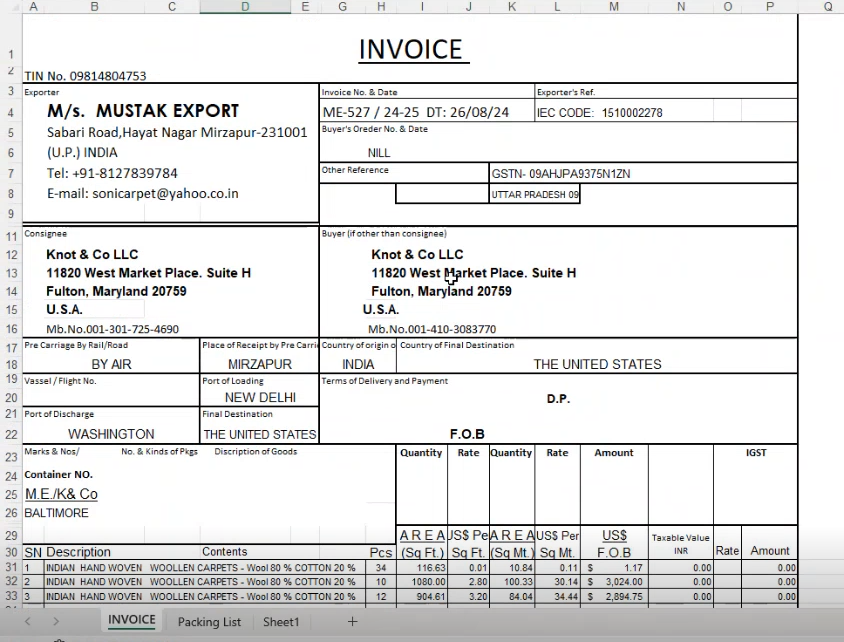The width and height of the screenshot is (844, 642).
Task: Open the Sheet1 tab
Action: pyautogui.click(x=281, y=621)
